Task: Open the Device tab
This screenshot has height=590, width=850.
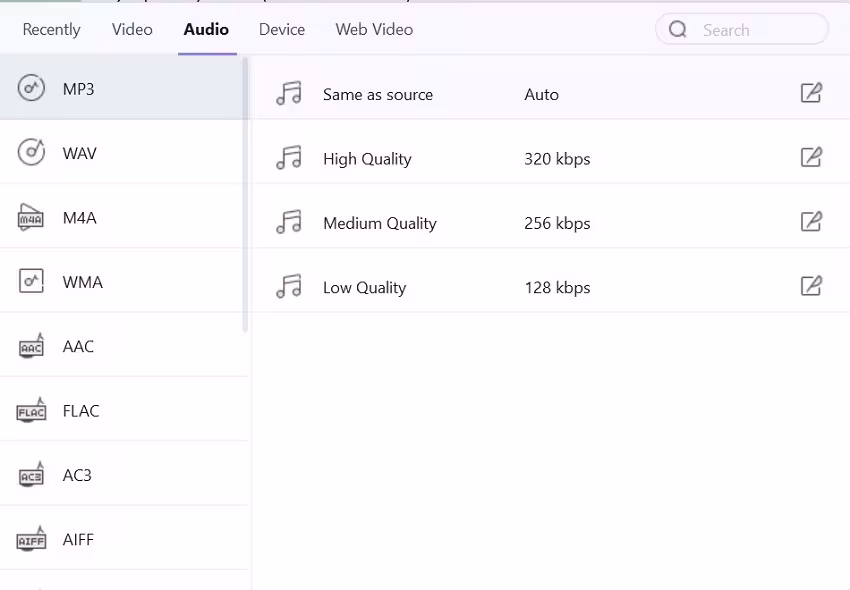Action: (282, 30)
